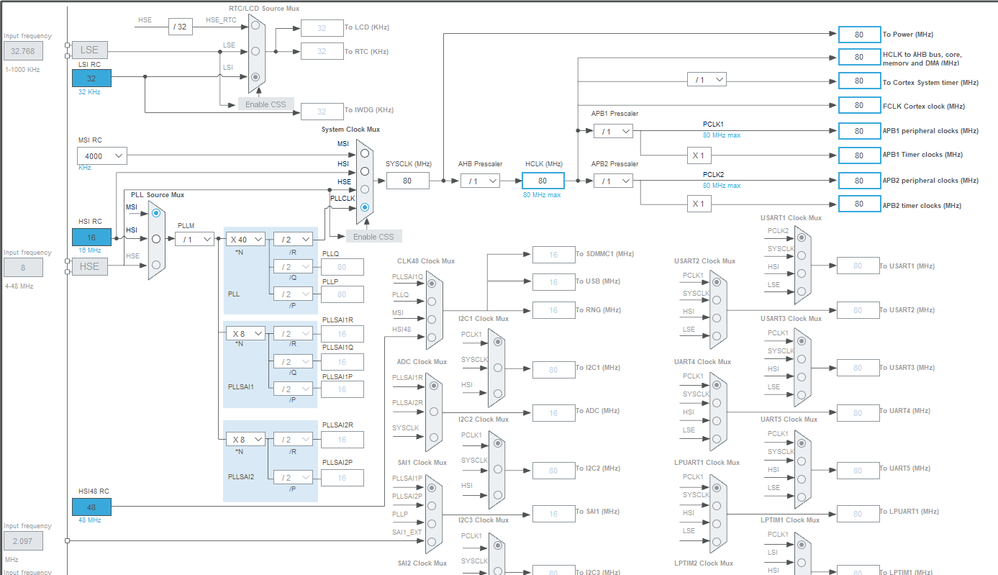This screenshot has width=998, height=575.
Task: Click the HSI RC 16 block
Action: click(92, 237)
